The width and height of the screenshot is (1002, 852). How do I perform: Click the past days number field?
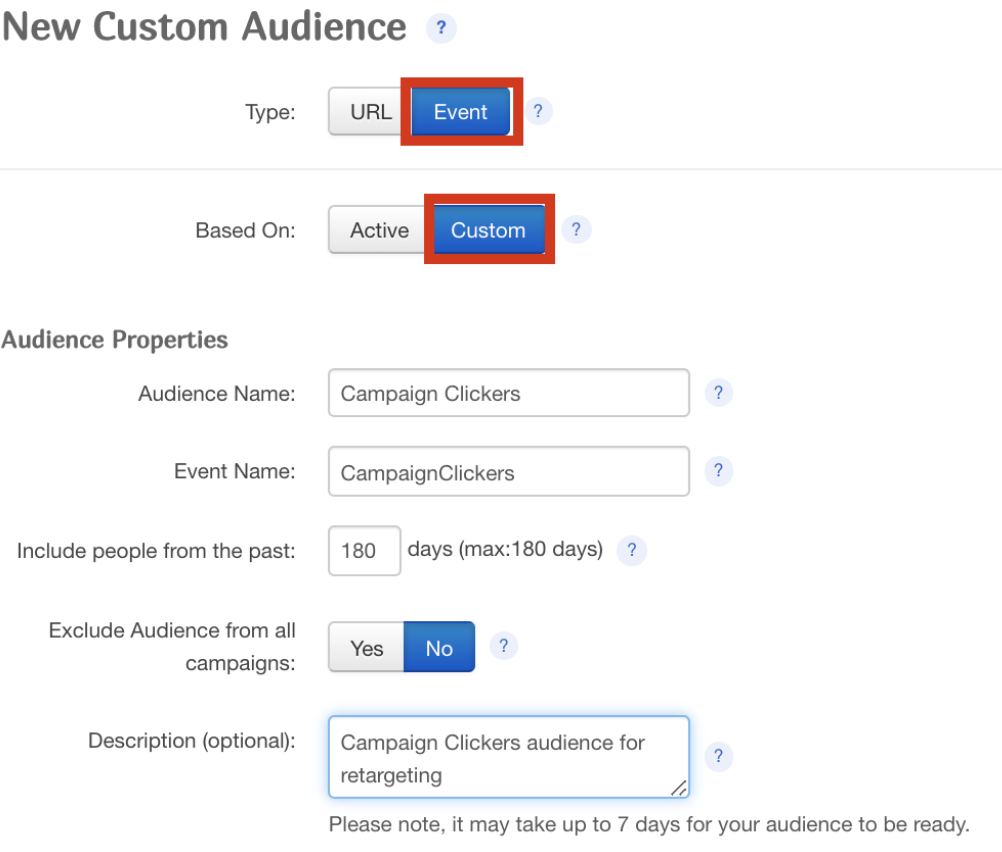(364, 550)
